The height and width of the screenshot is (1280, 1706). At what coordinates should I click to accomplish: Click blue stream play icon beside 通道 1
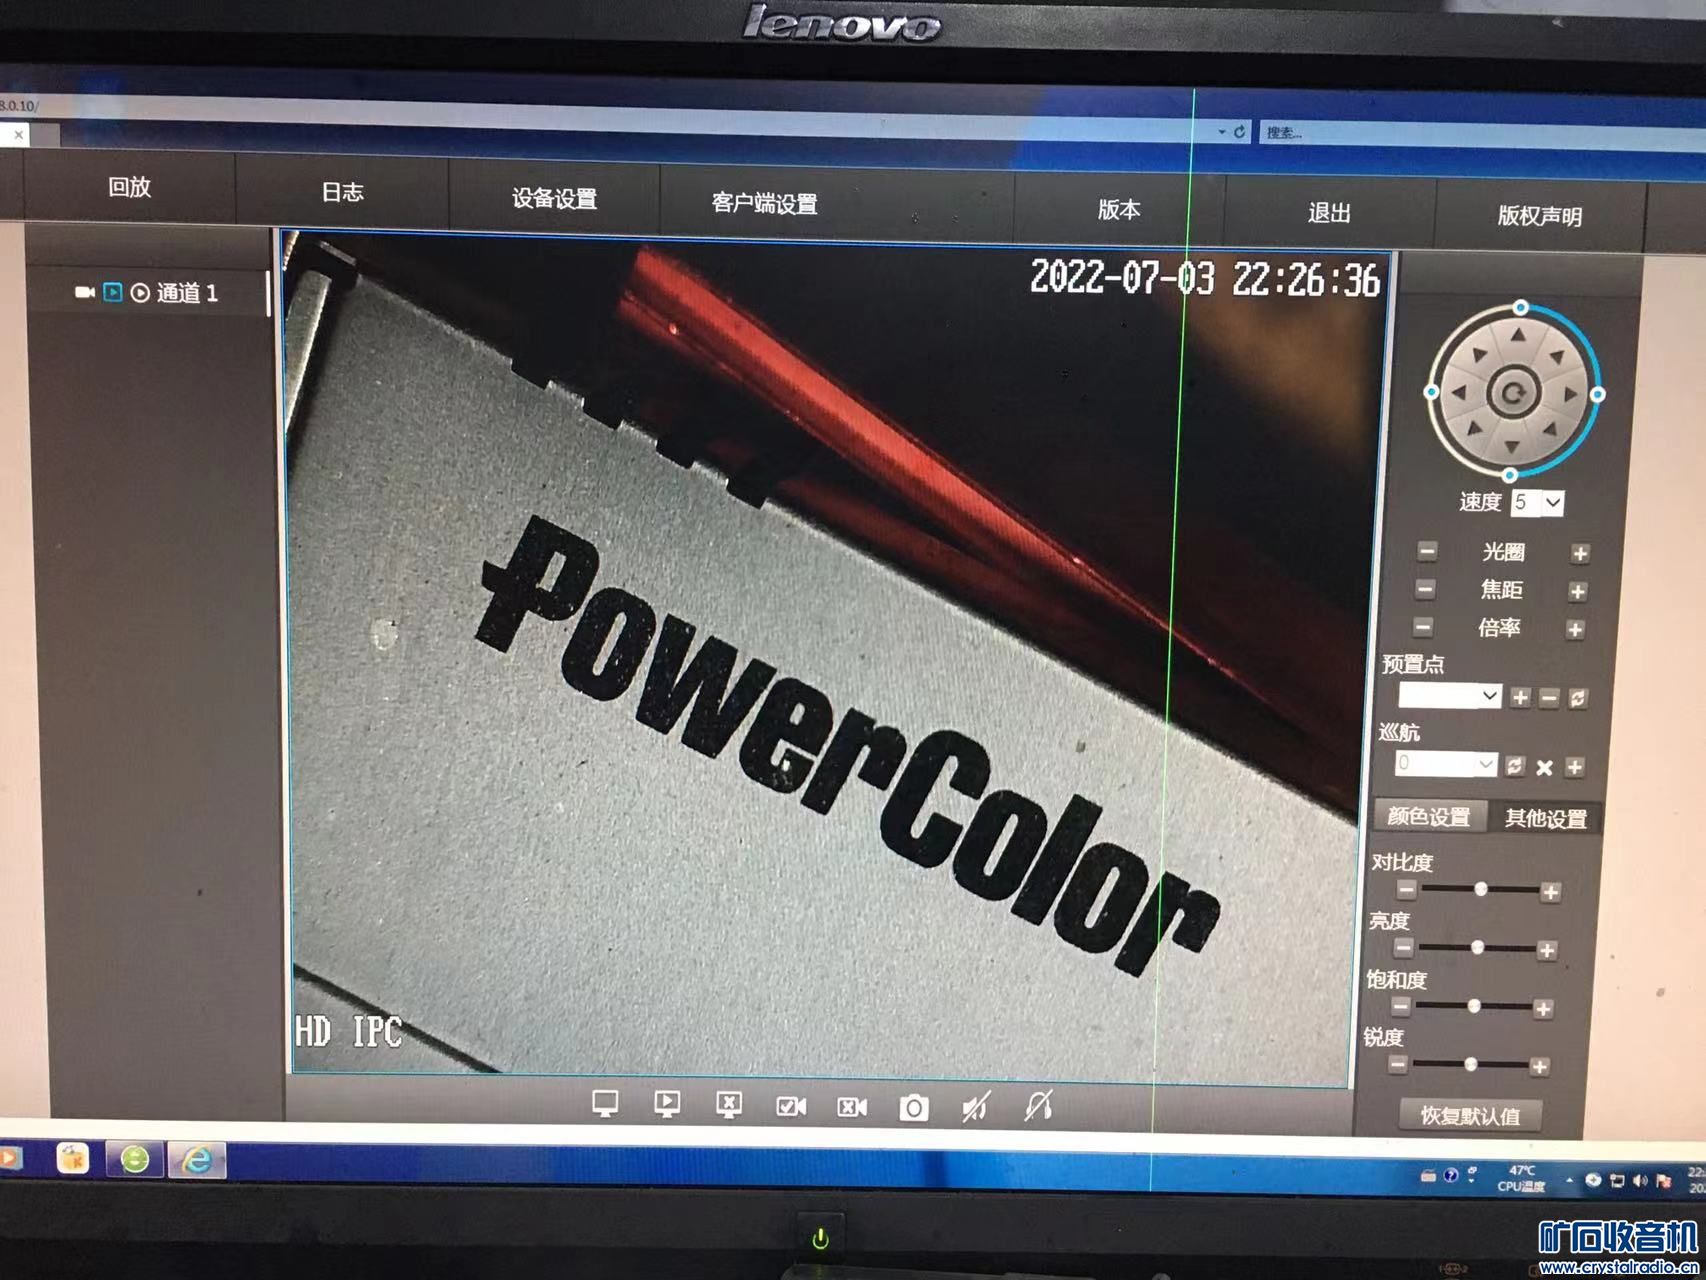[113, 292]
